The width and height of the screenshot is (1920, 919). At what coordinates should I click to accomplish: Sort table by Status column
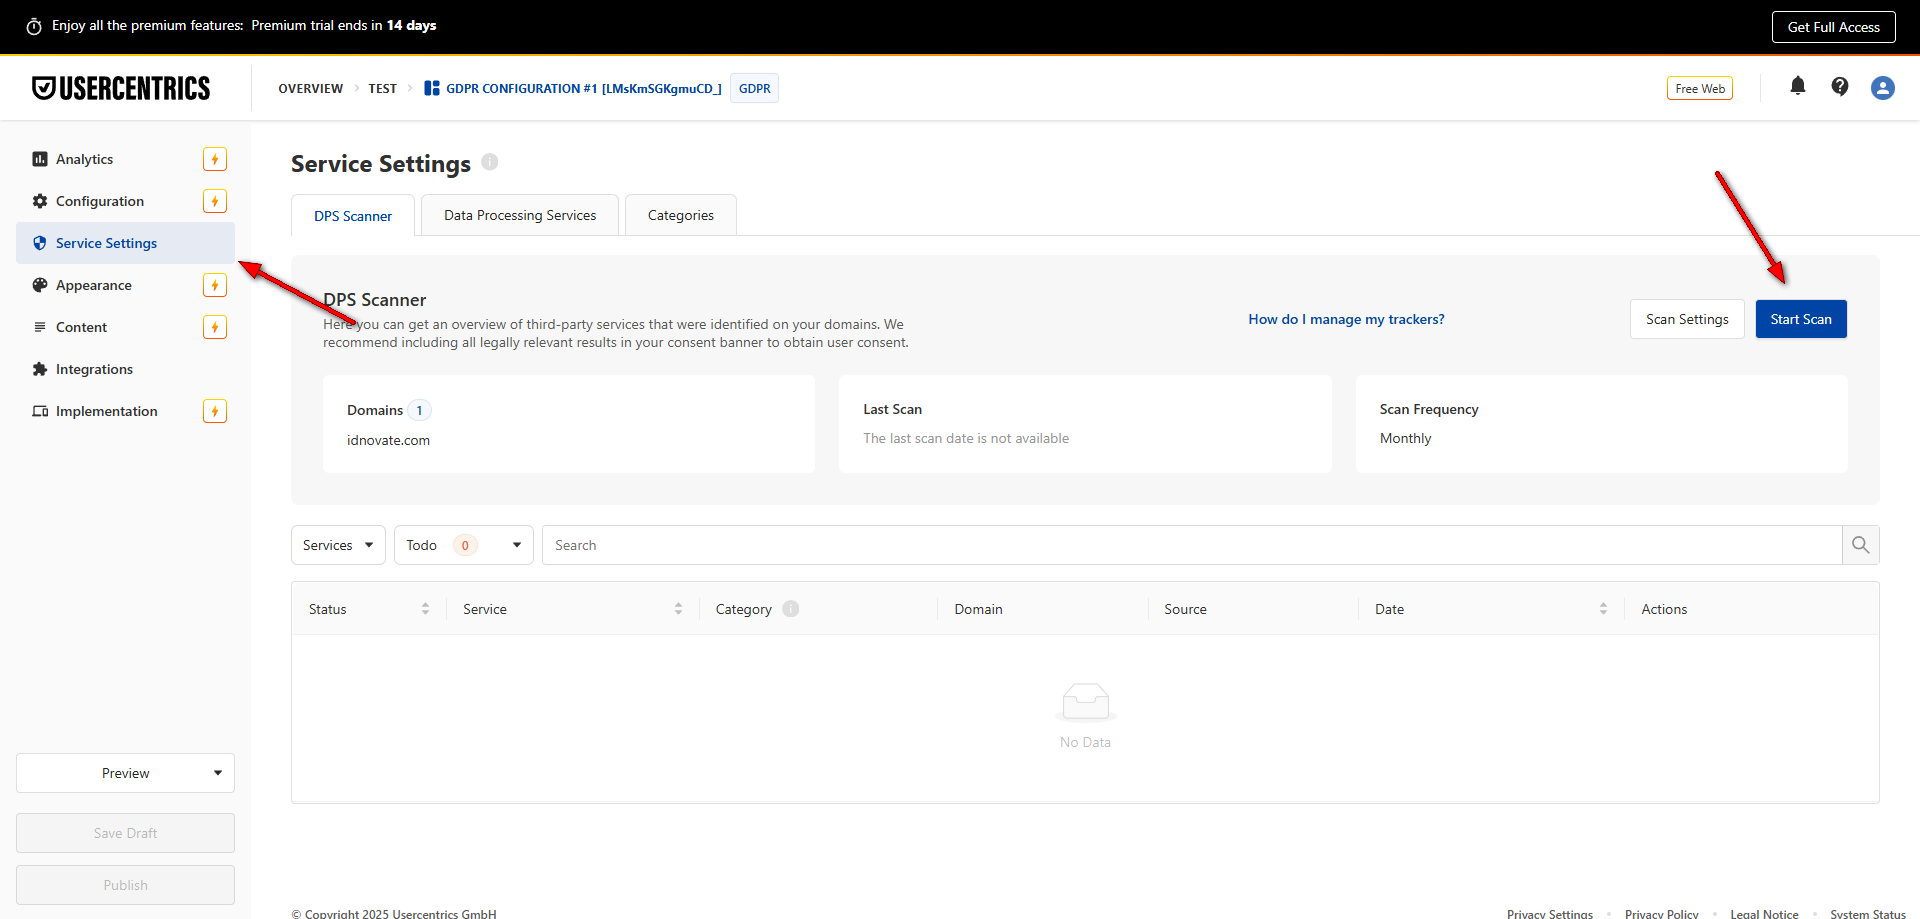(x=425, y=609)
